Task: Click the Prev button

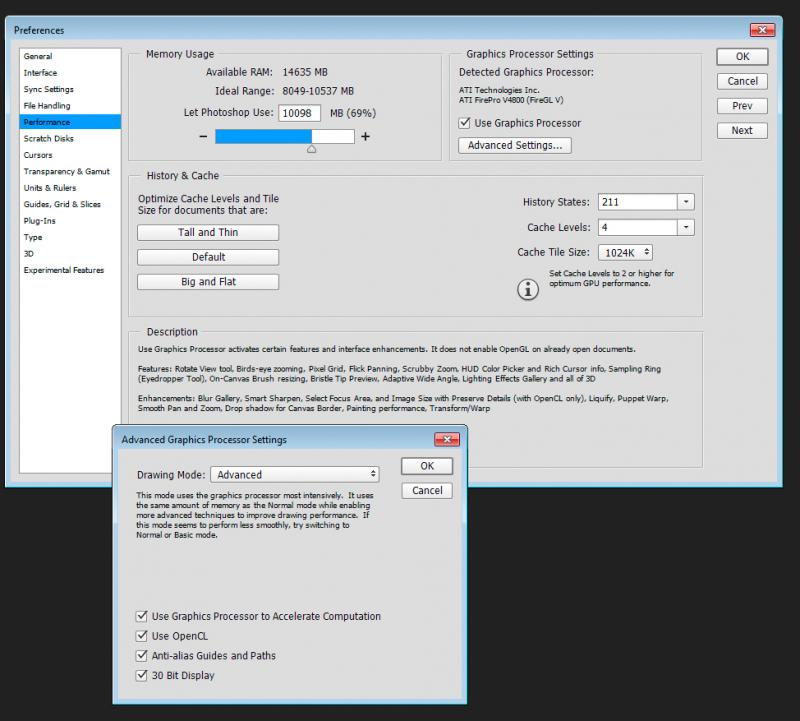Action: pos(742,106)
